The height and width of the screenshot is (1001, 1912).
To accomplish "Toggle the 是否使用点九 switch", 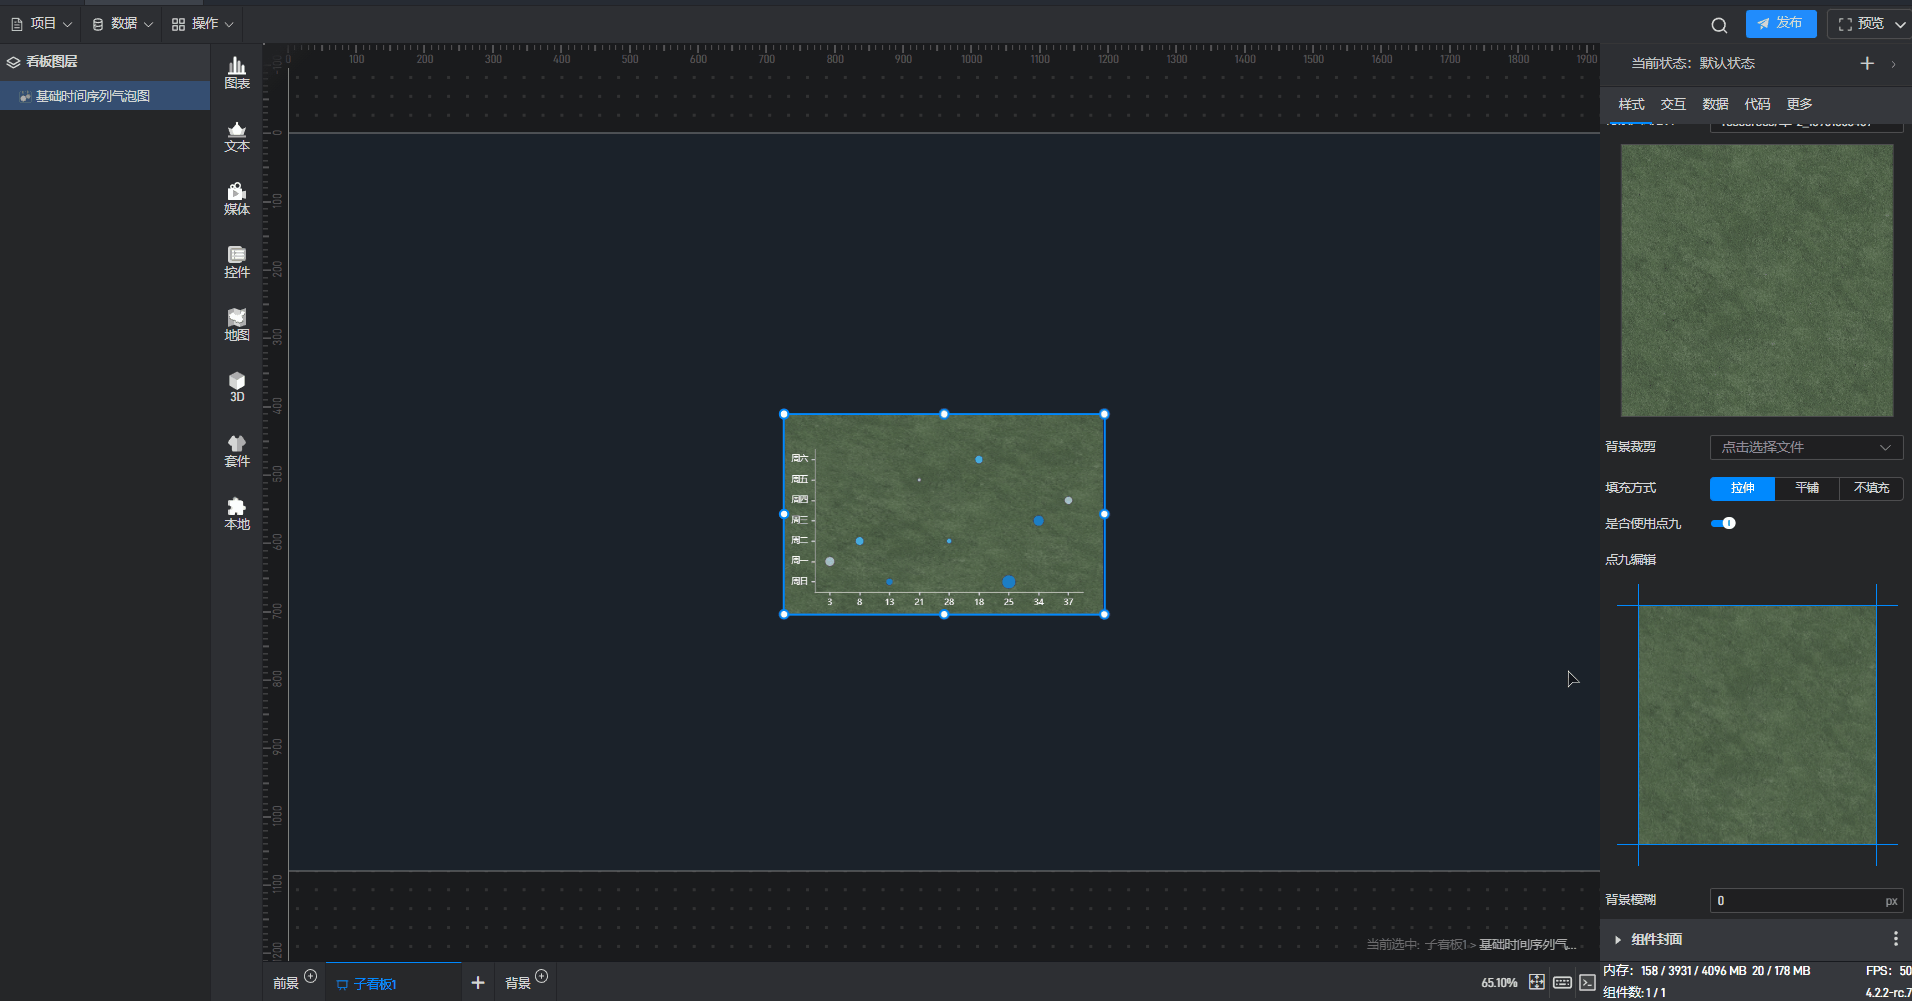I will click(x=1723, y=523).
